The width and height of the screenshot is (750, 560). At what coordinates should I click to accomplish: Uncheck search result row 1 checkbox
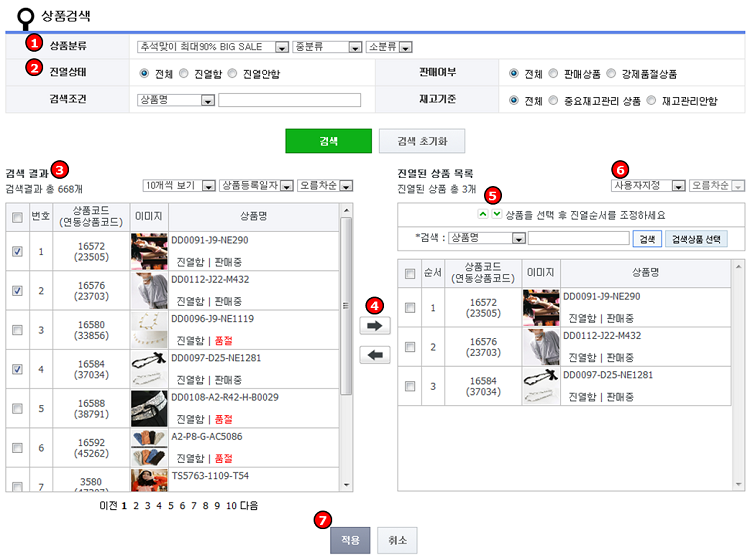pyautogui.click(x=16, y=251)
